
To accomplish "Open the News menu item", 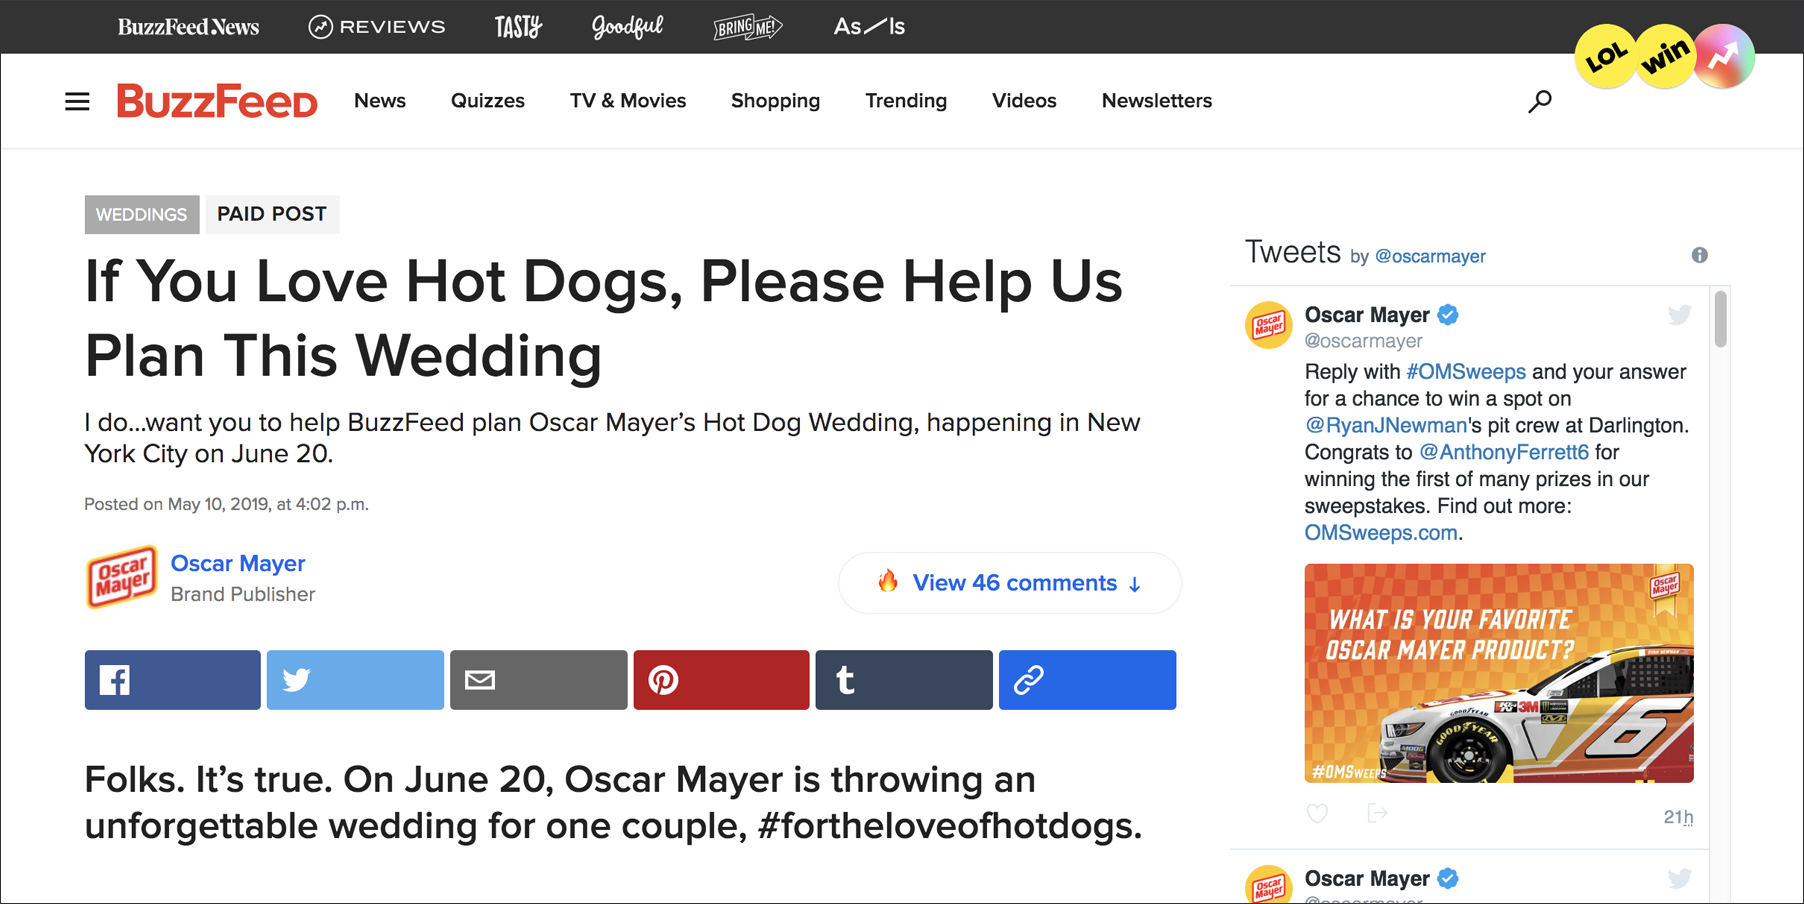I will 380,101.
